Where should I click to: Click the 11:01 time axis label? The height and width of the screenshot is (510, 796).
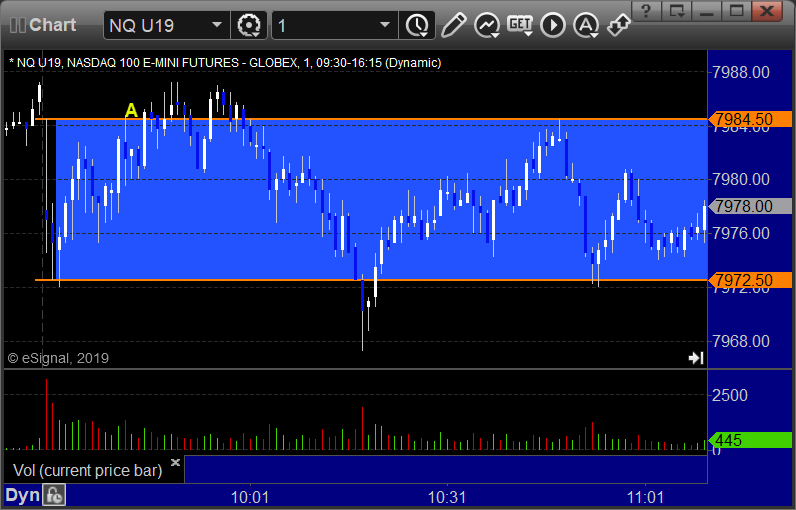[645, 497]
